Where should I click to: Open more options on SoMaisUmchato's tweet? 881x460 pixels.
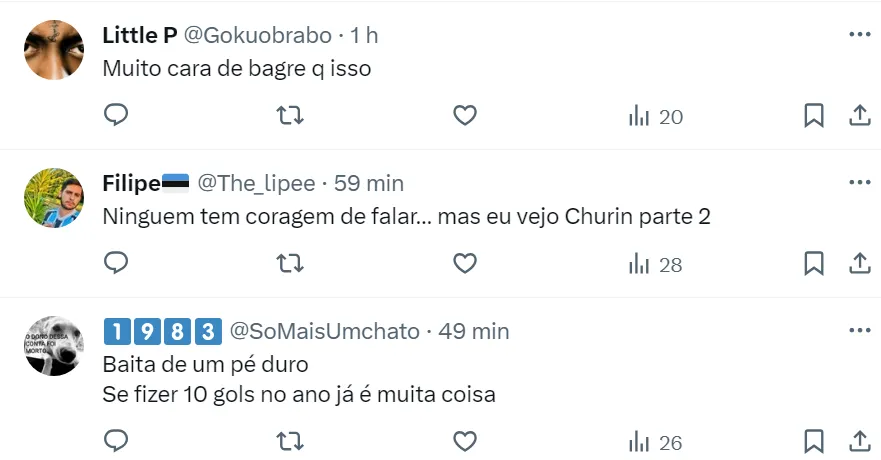click(x=859, y=330)
